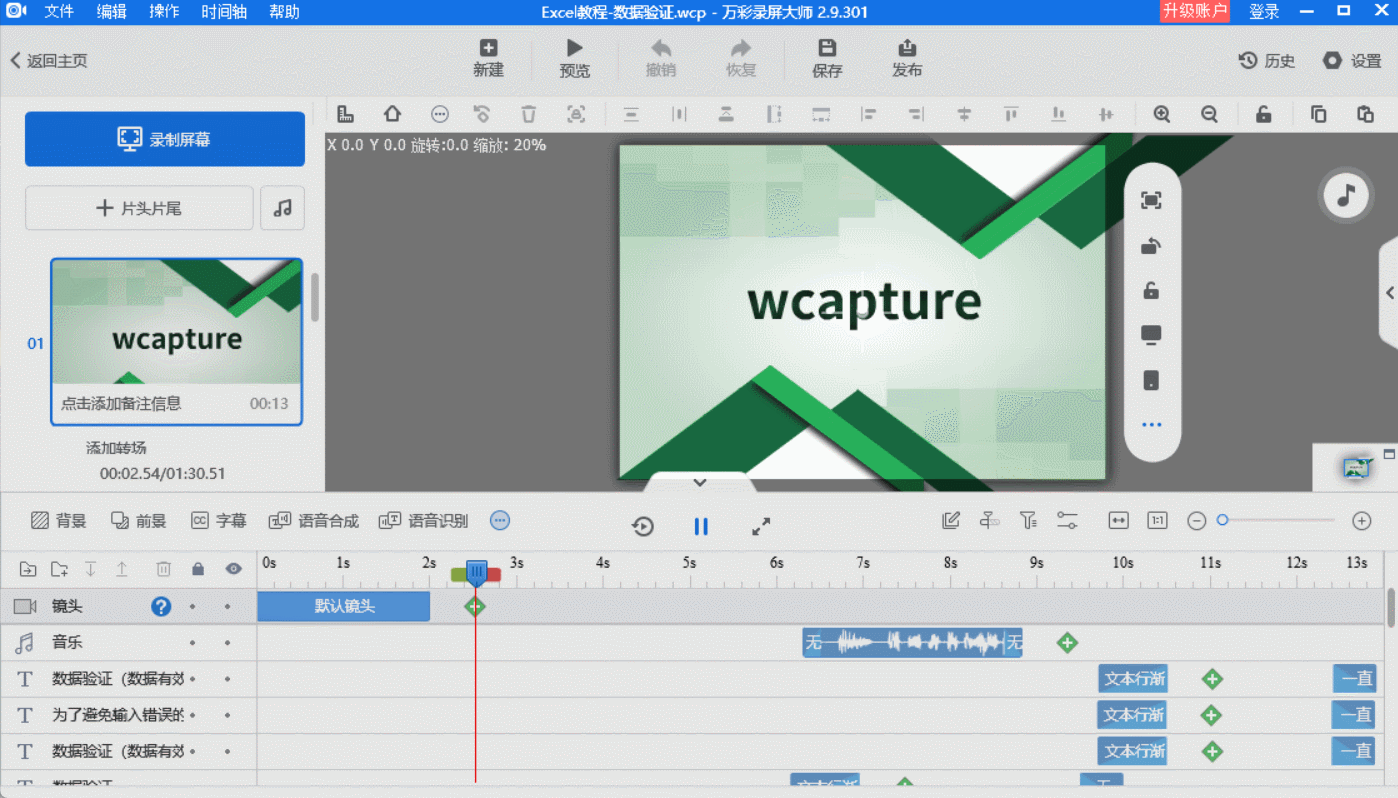The height and width of the screenshot is (798, 1398).
Task: Open the 操作 menu
Action: click(164, 12)
